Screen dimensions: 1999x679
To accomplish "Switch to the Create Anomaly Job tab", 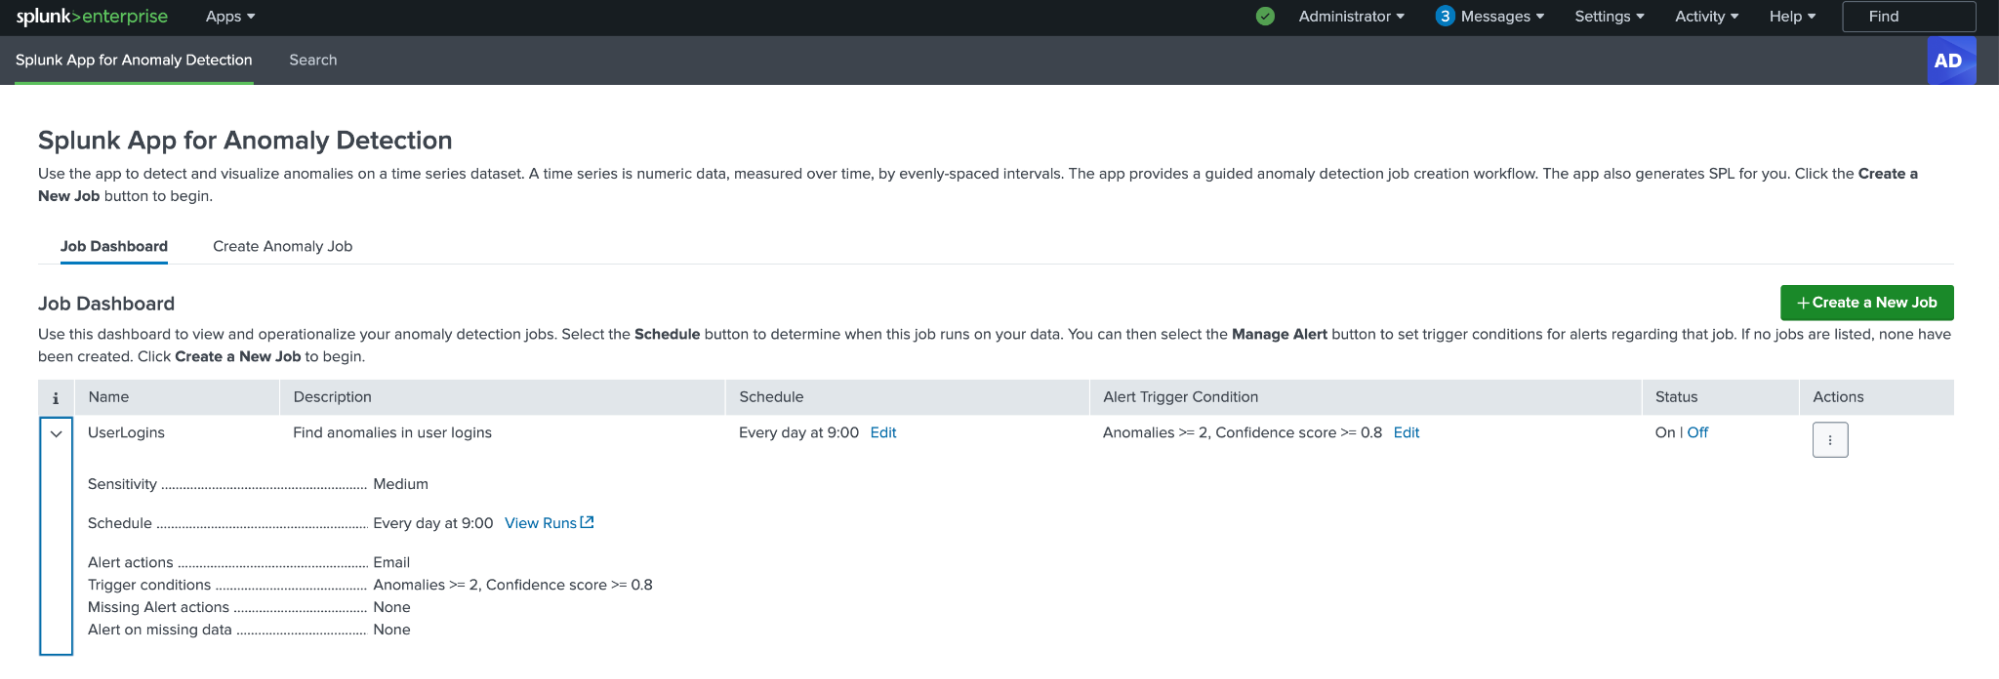I will (282, 247).
